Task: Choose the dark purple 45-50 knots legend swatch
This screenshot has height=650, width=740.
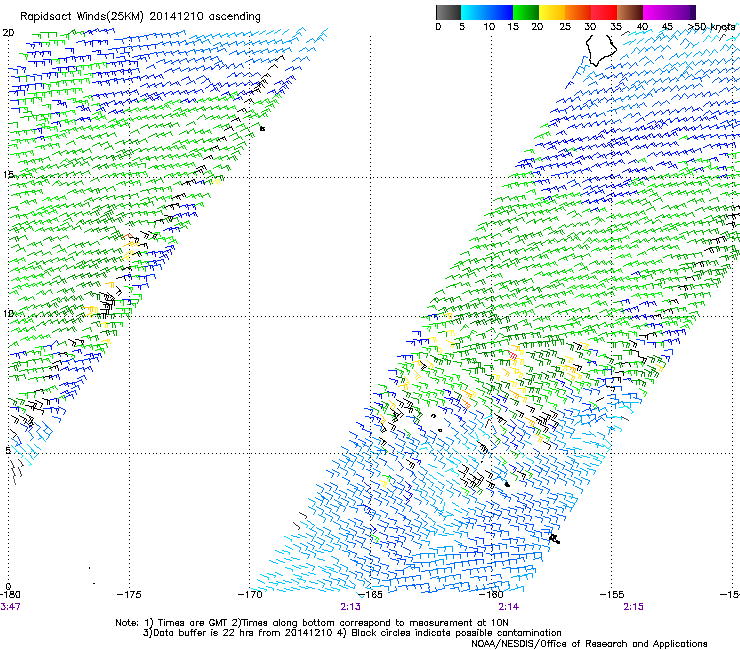Action: click(x=682, y=12)
